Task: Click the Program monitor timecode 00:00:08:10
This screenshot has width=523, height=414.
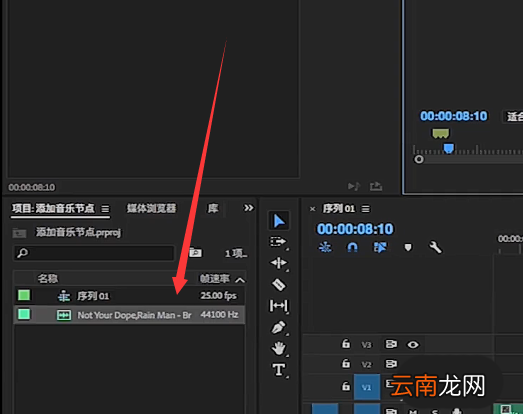Action: tap(454, 116)
